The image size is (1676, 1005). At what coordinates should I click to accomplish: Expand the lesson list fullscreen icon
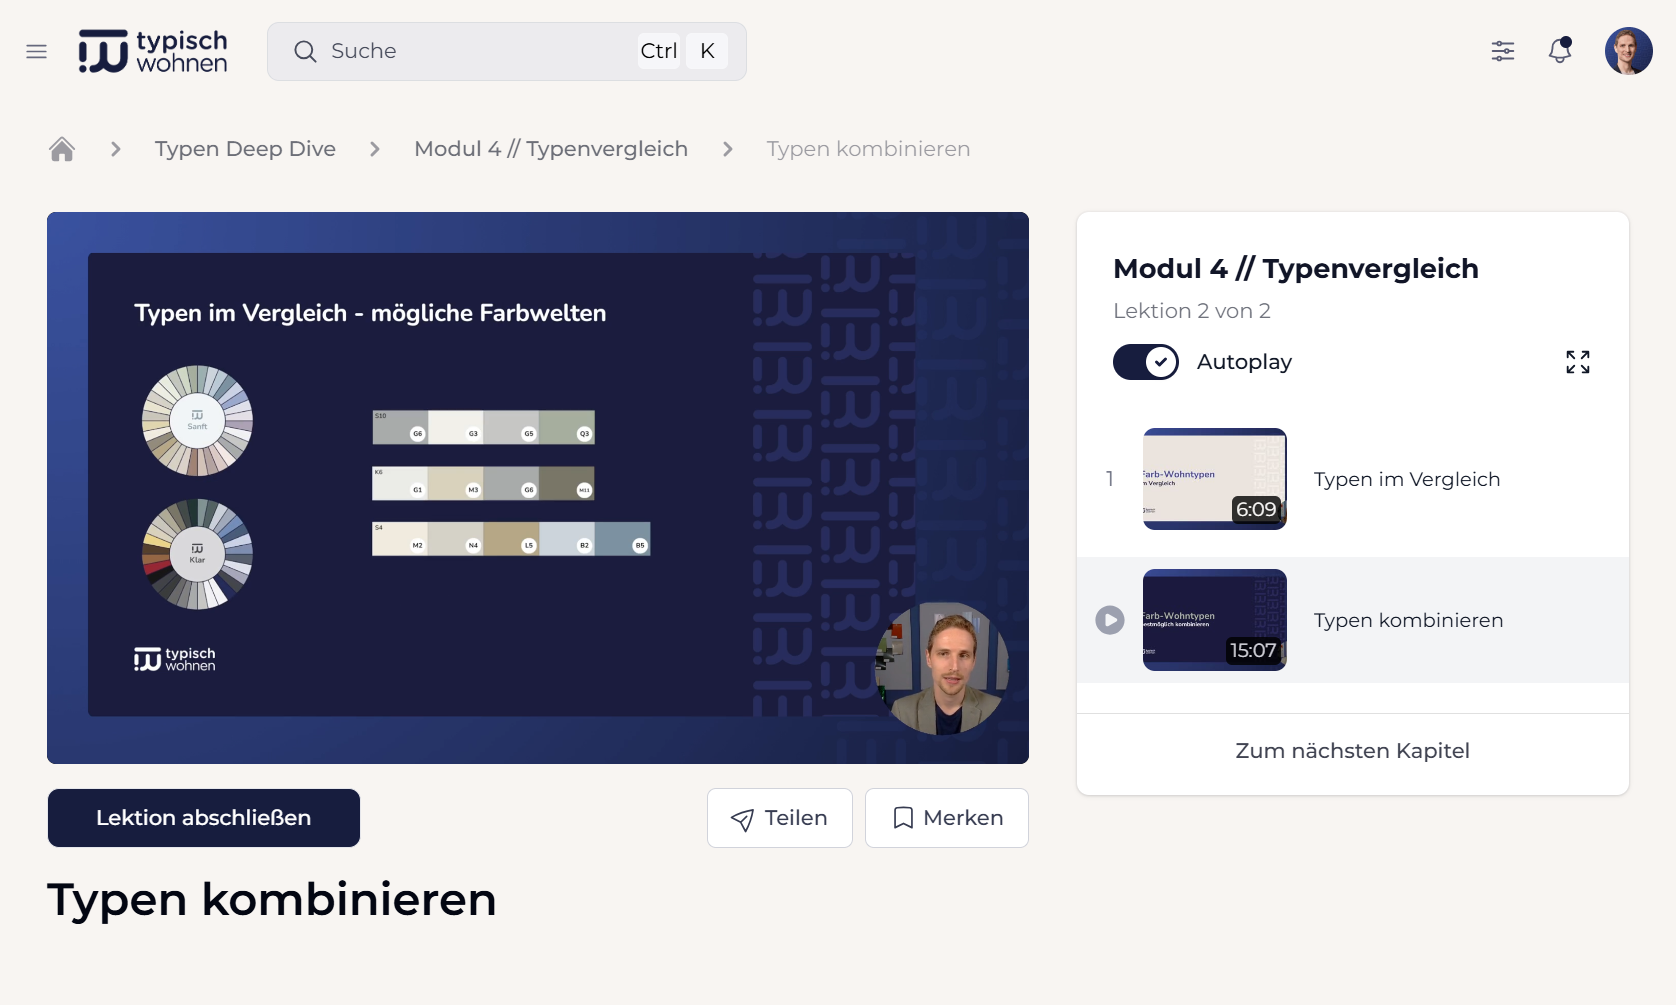click(x=1577, y=362)
